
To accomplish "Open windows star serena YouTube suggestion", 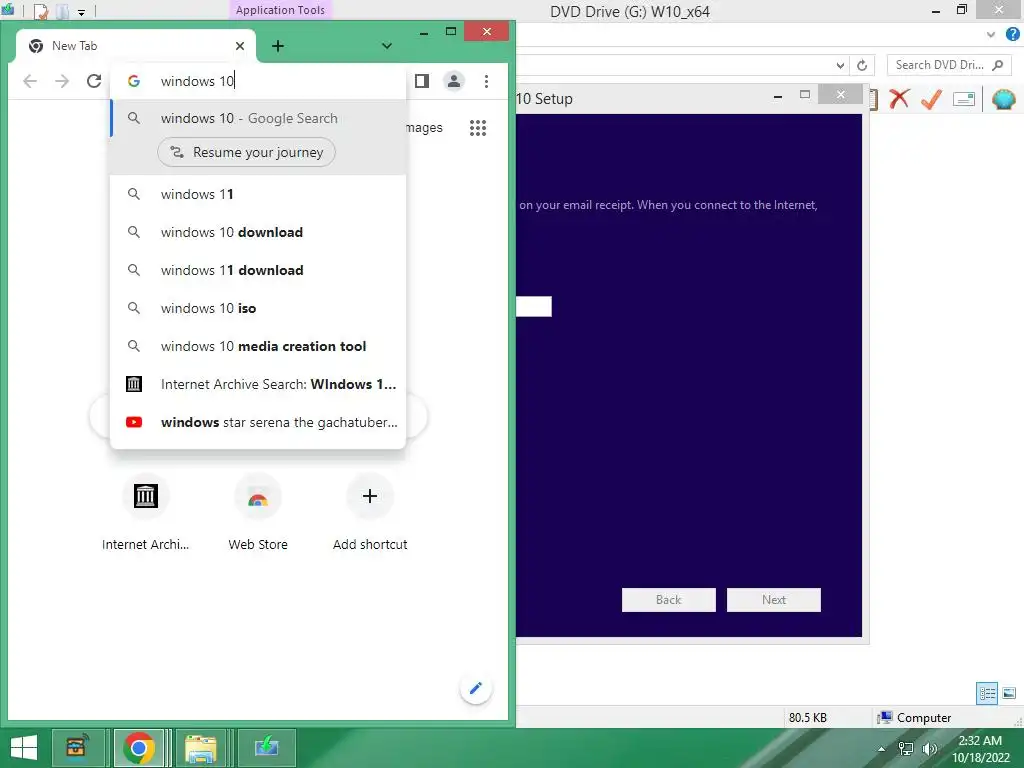I will tap(258, 422).
